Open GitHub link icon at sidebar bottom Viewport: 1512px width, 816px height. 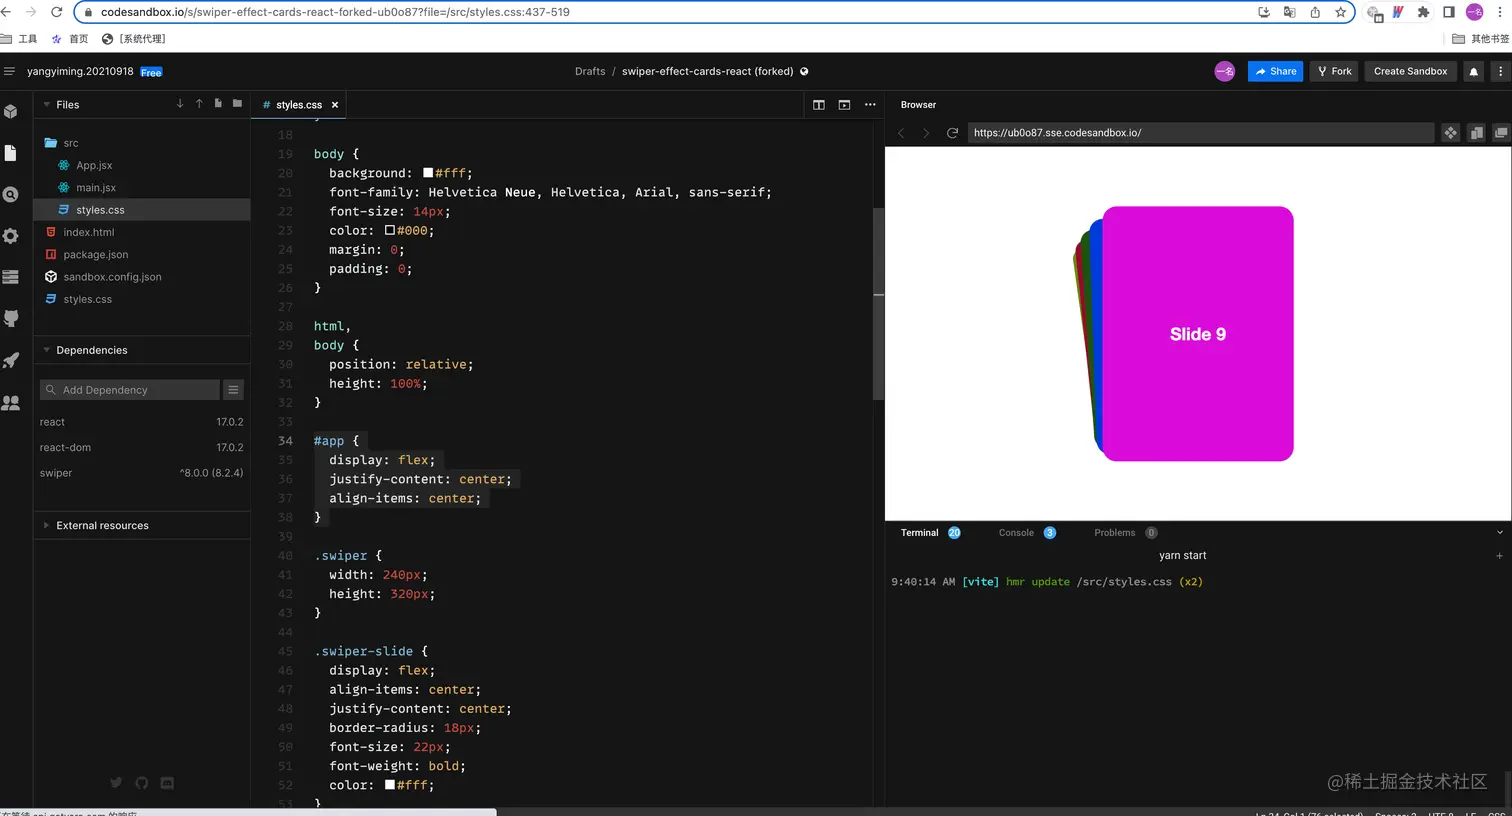coord(142,783)
